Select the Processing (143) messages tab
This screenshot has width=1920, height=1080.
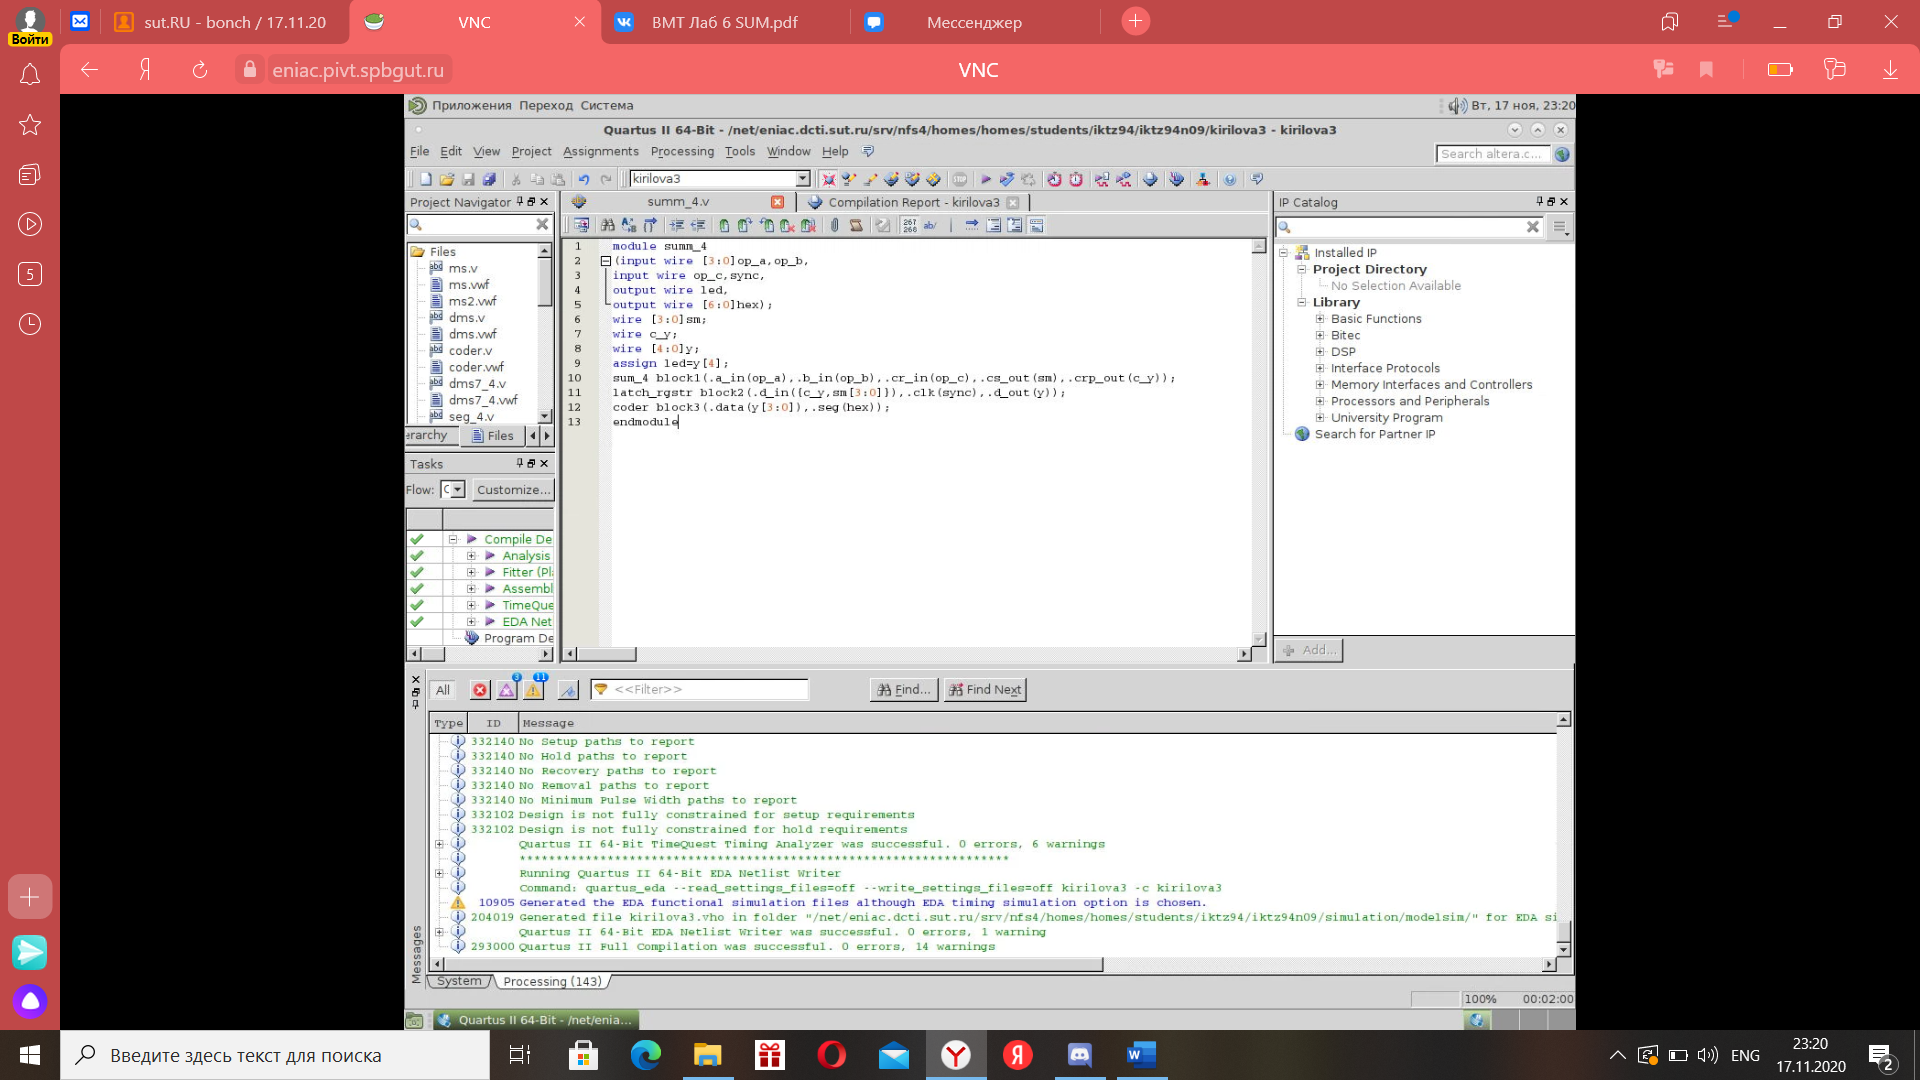pos(552,982)
